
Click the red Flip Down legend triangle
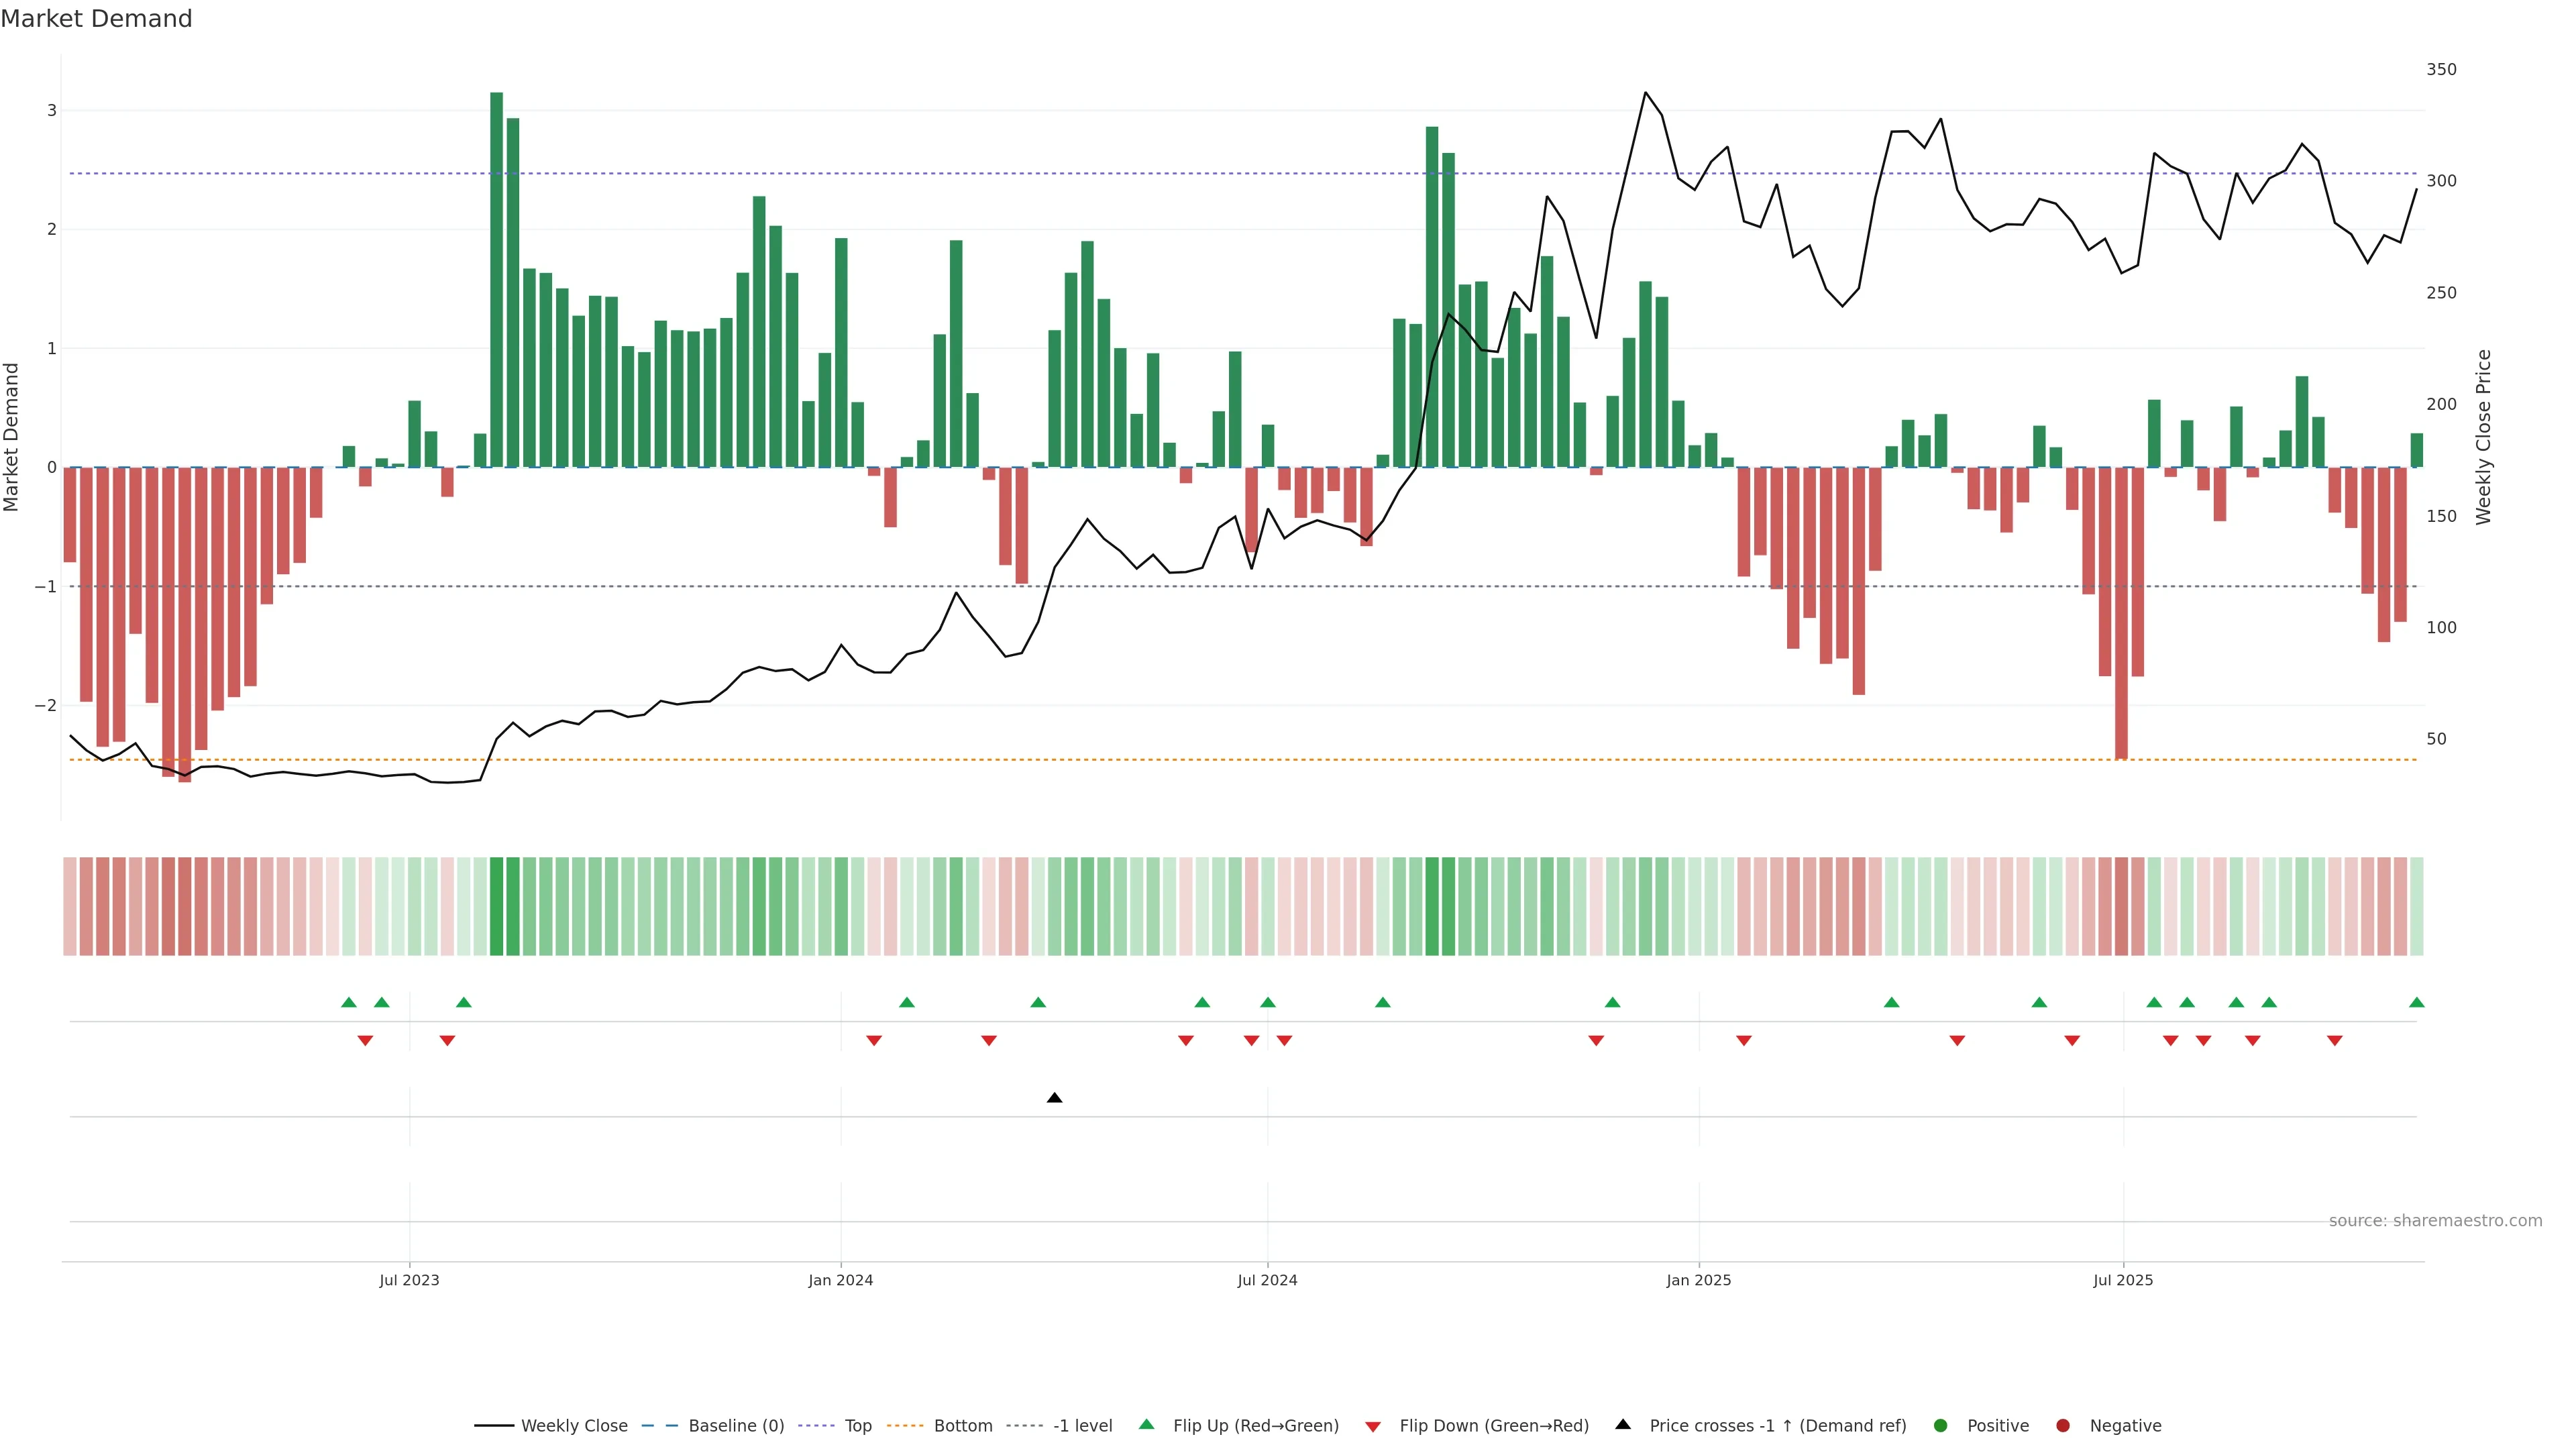pos(1373,1427)
